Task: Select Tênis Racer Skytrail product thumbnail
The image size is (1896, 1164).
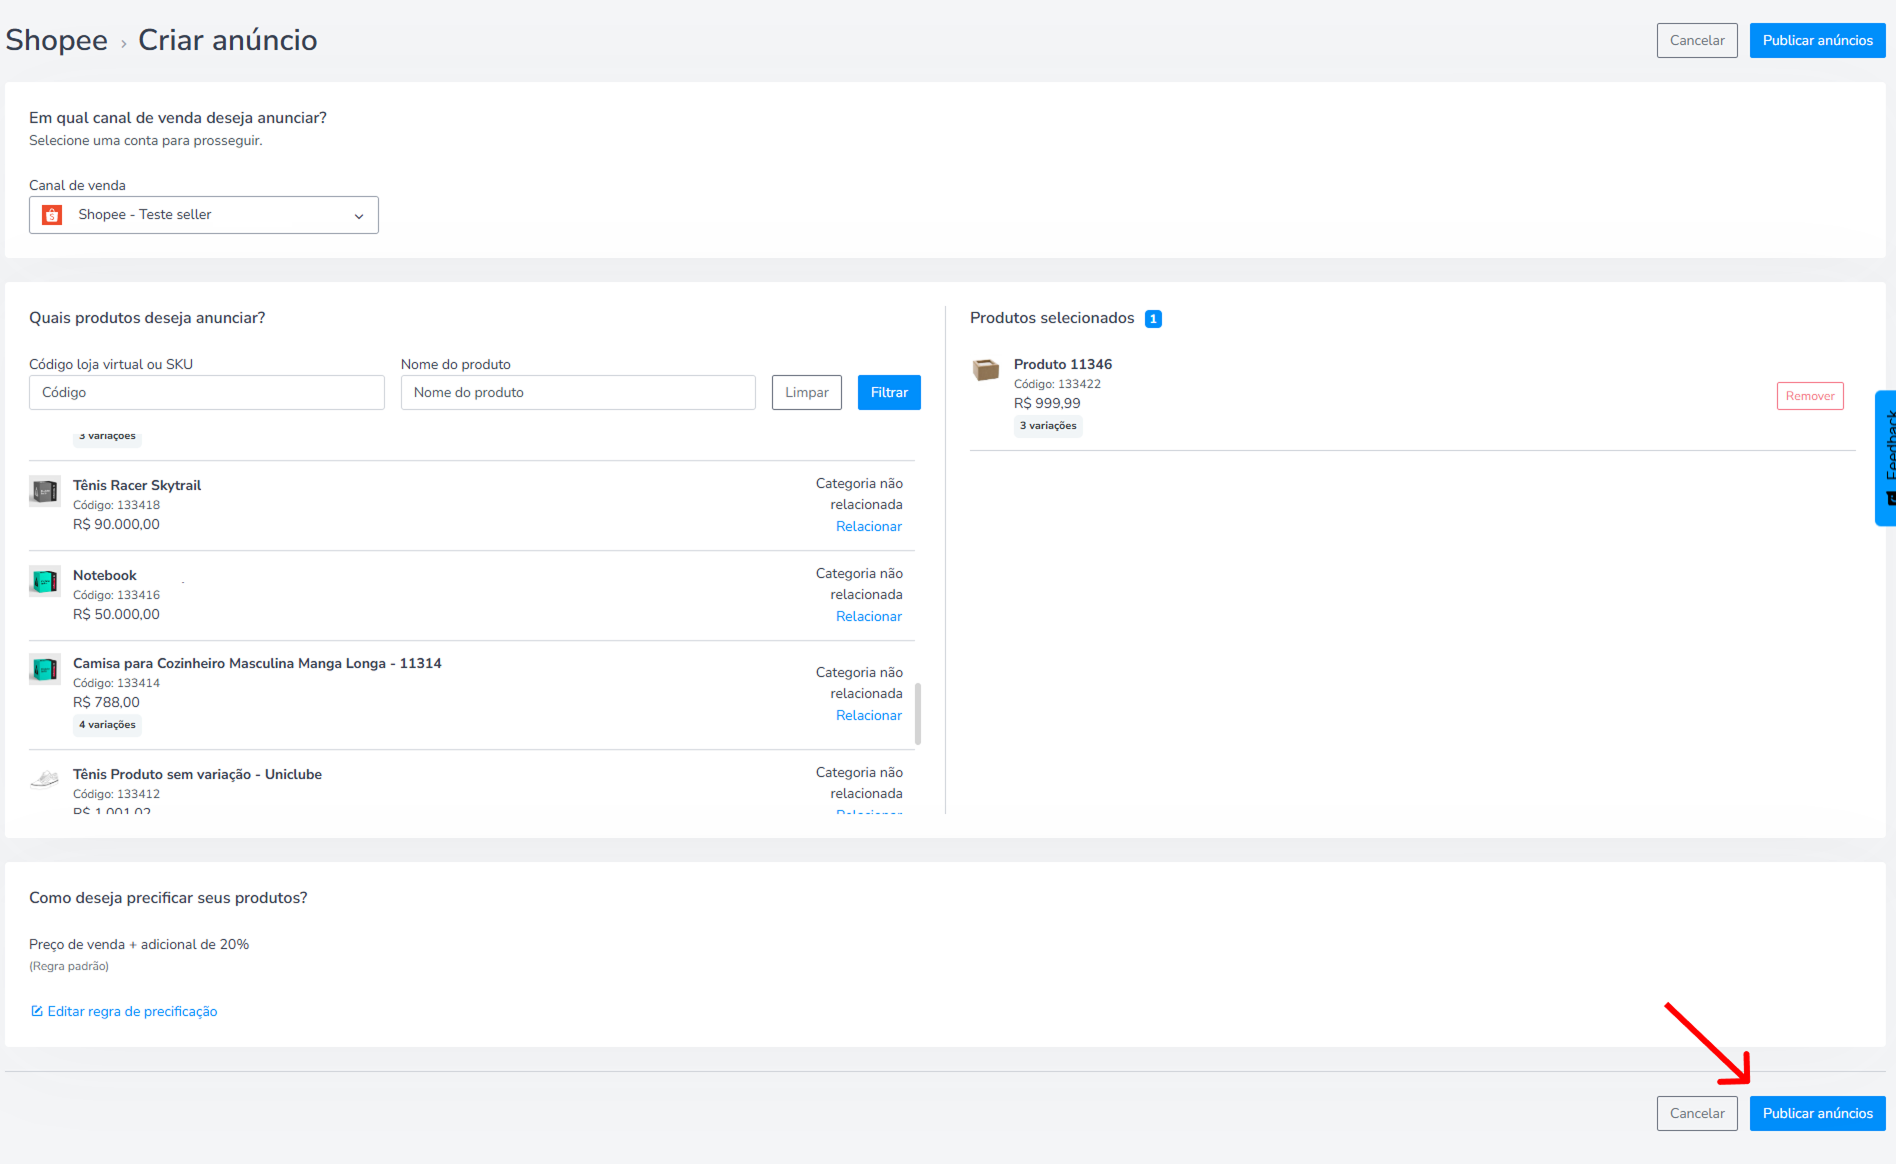Action: click(45, 491)
